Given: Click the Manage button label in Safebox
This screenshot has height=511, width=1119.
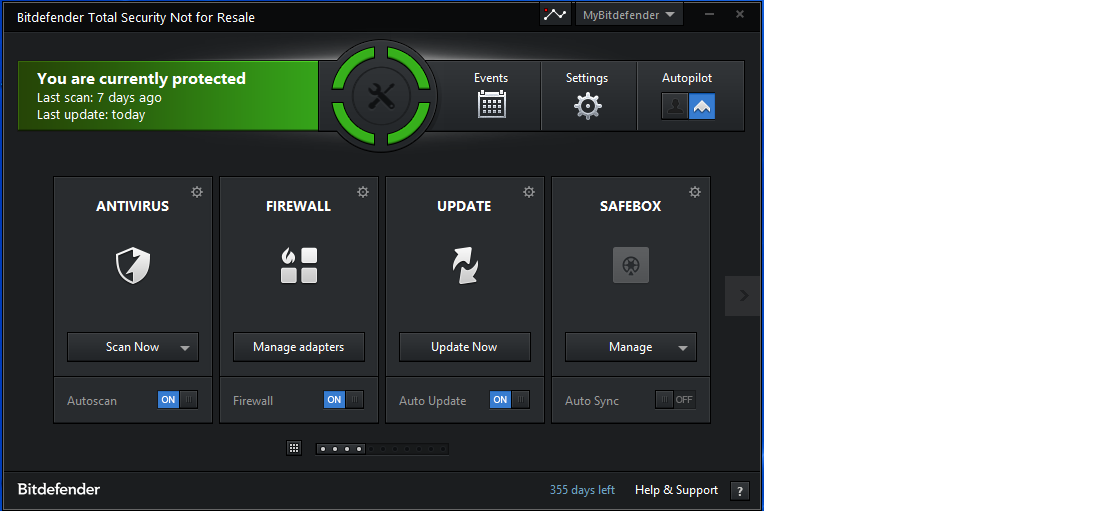Looking at the screenshot, I should [x=630, y=347].
